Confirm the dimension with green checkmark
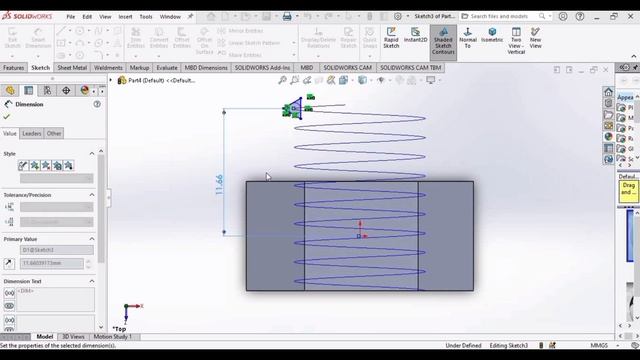The image size is (640, 360). (7, 117)
